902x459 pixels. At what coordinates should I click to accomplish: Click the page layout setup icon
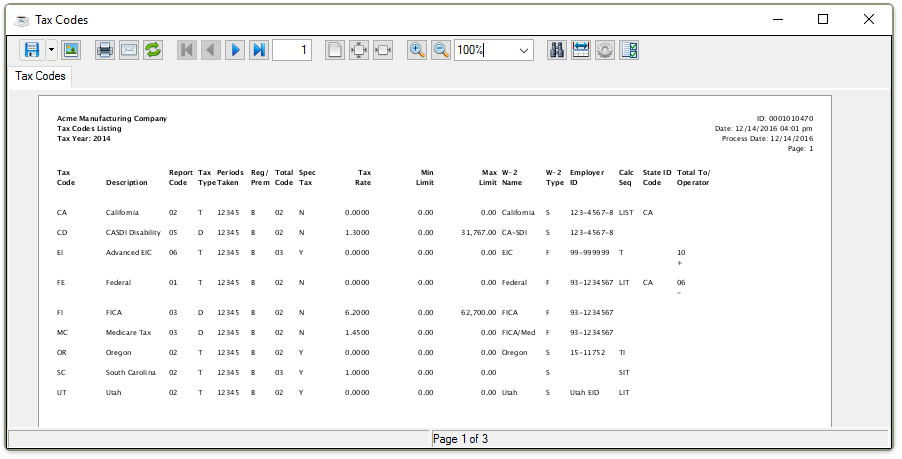point(581,50)
